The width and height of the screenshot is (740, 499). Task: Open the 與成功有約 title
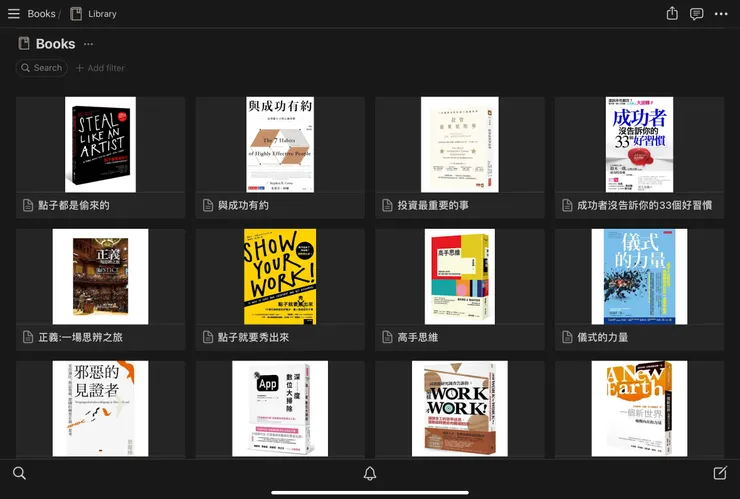pyautogui.click(x=243, y=205)
